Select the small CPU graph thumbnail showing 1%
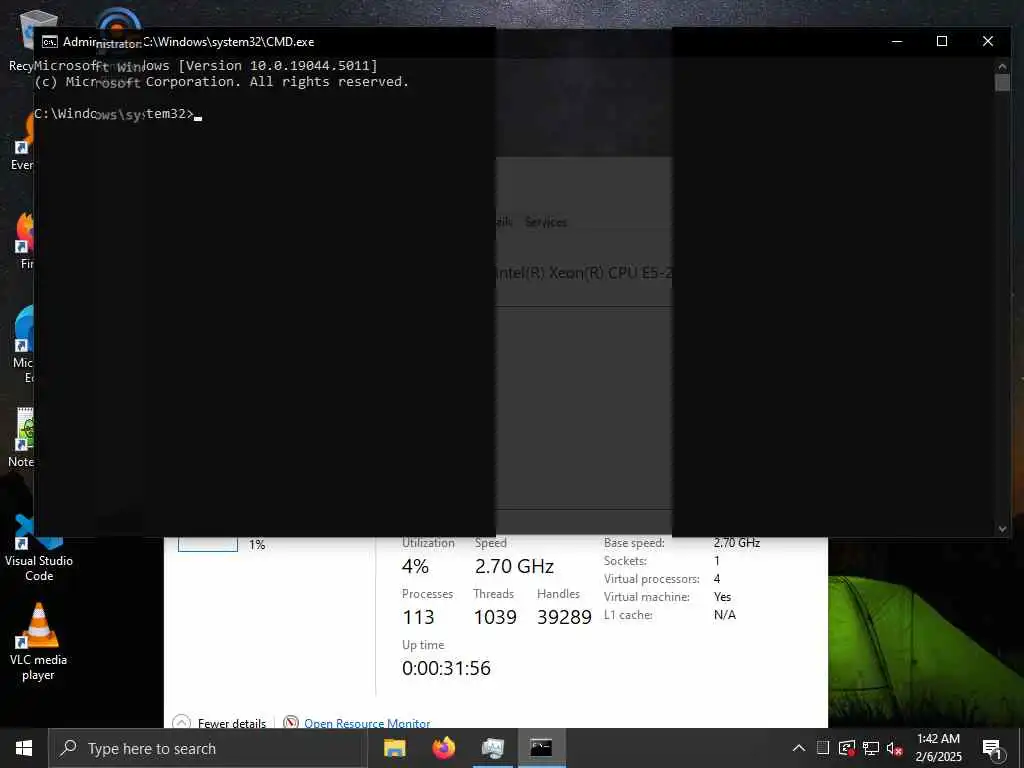Image resolution: width=1024 pixels, height=768 pixels. pos(208,544)
